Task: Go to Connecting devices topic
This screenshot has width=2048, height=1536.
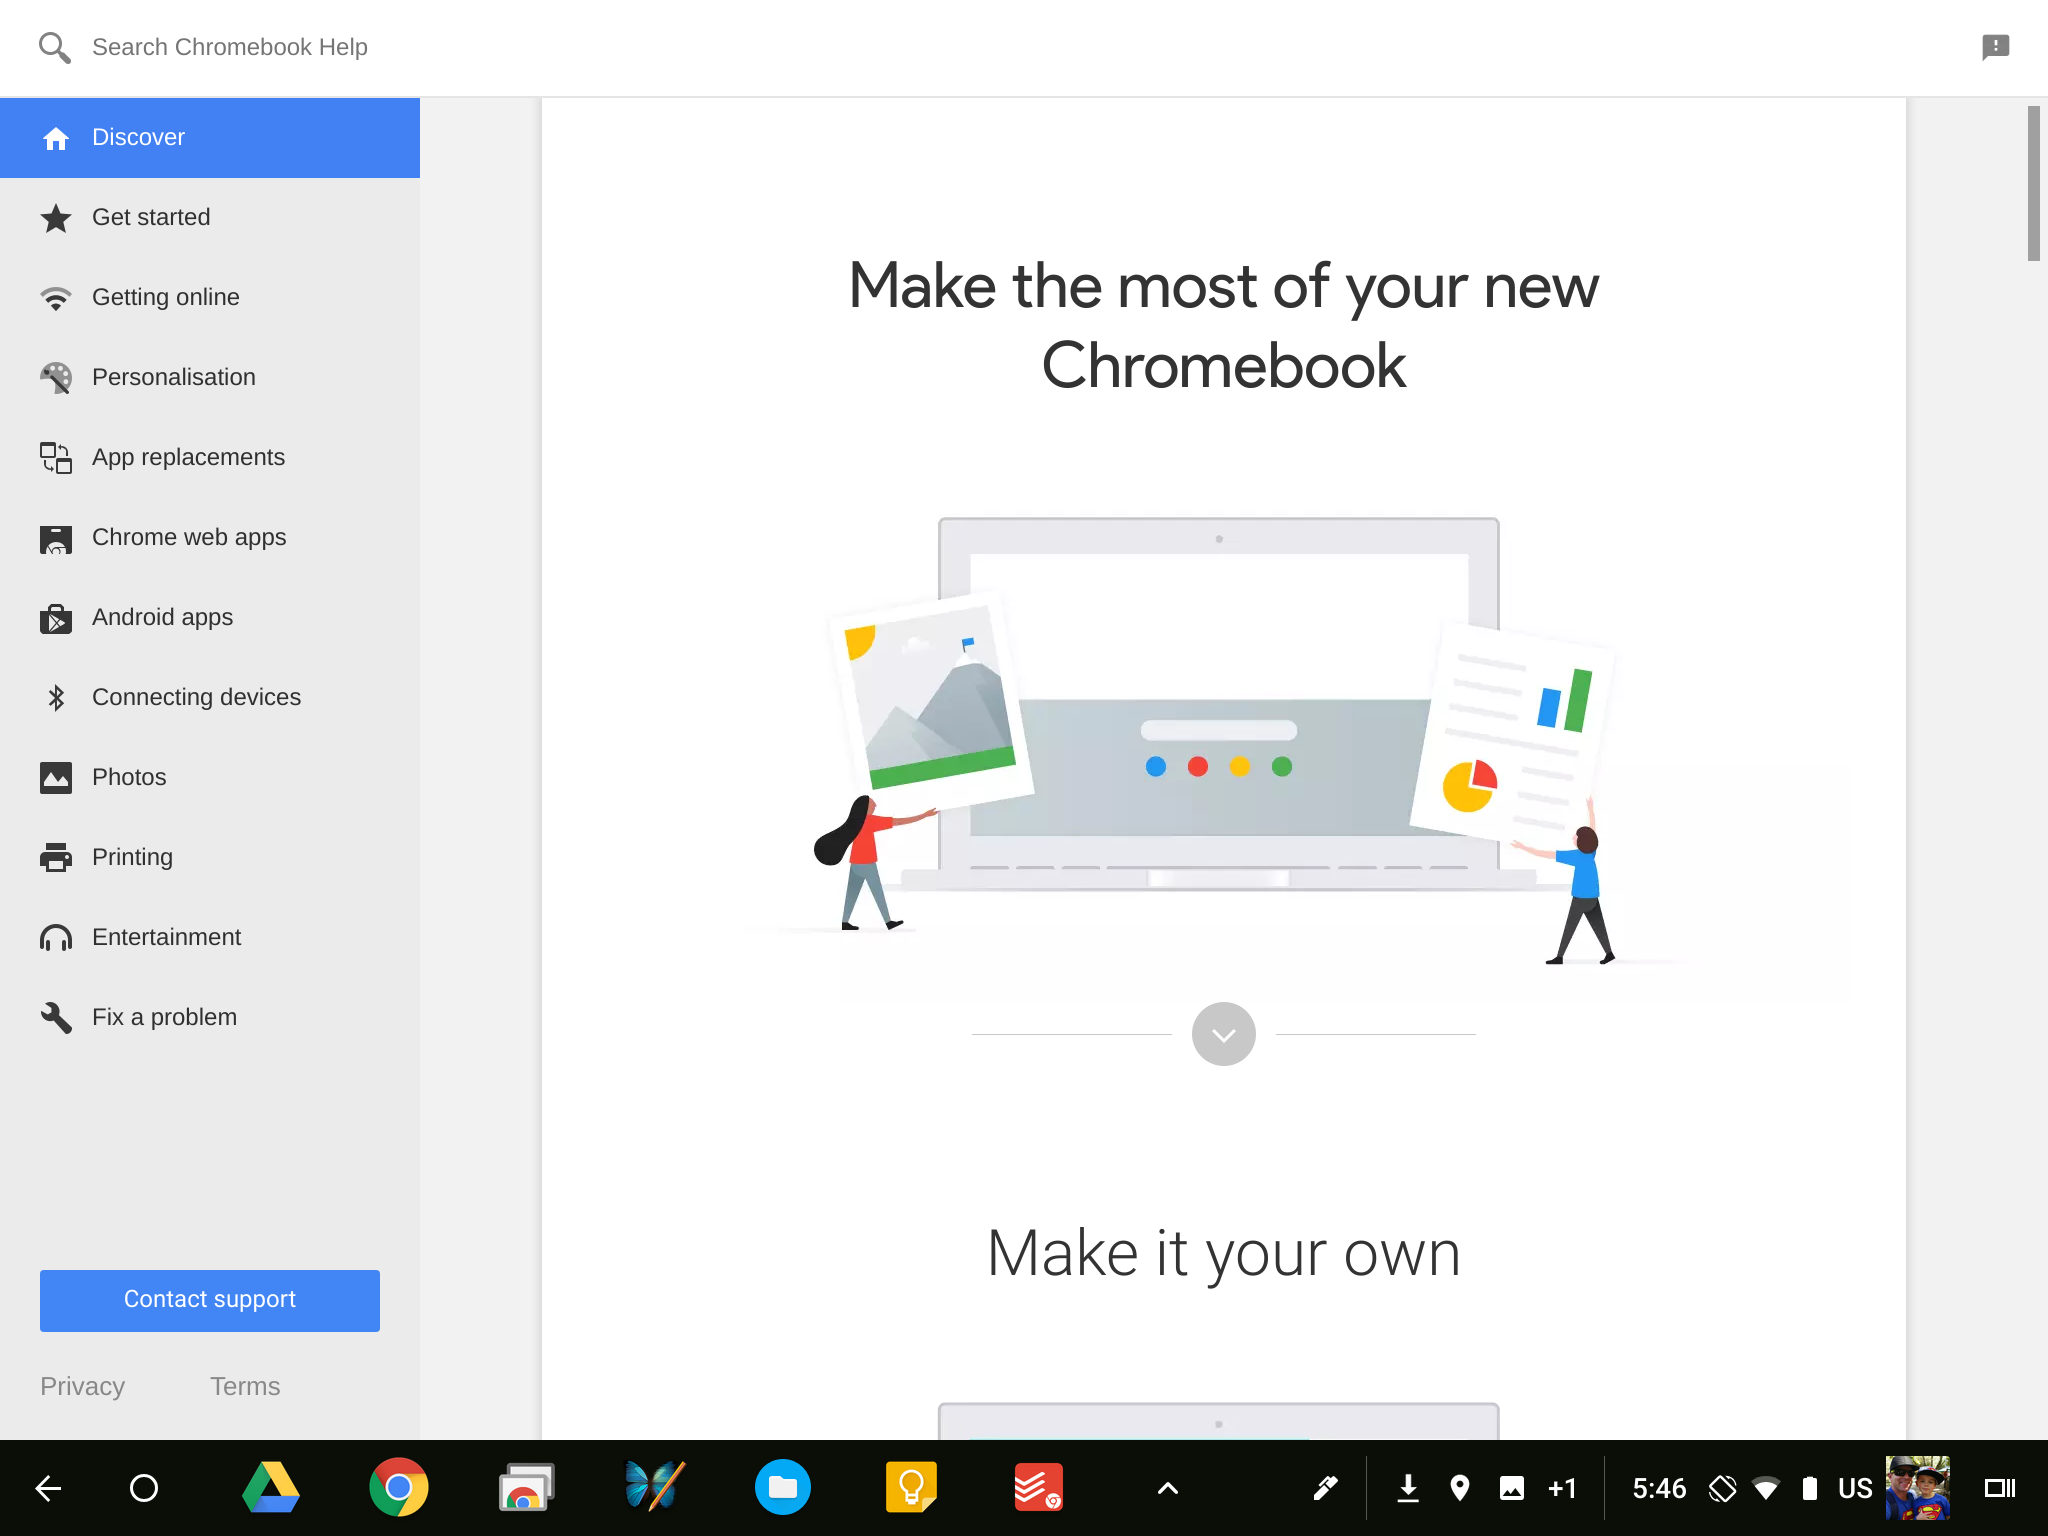Action: coord(210,698)
